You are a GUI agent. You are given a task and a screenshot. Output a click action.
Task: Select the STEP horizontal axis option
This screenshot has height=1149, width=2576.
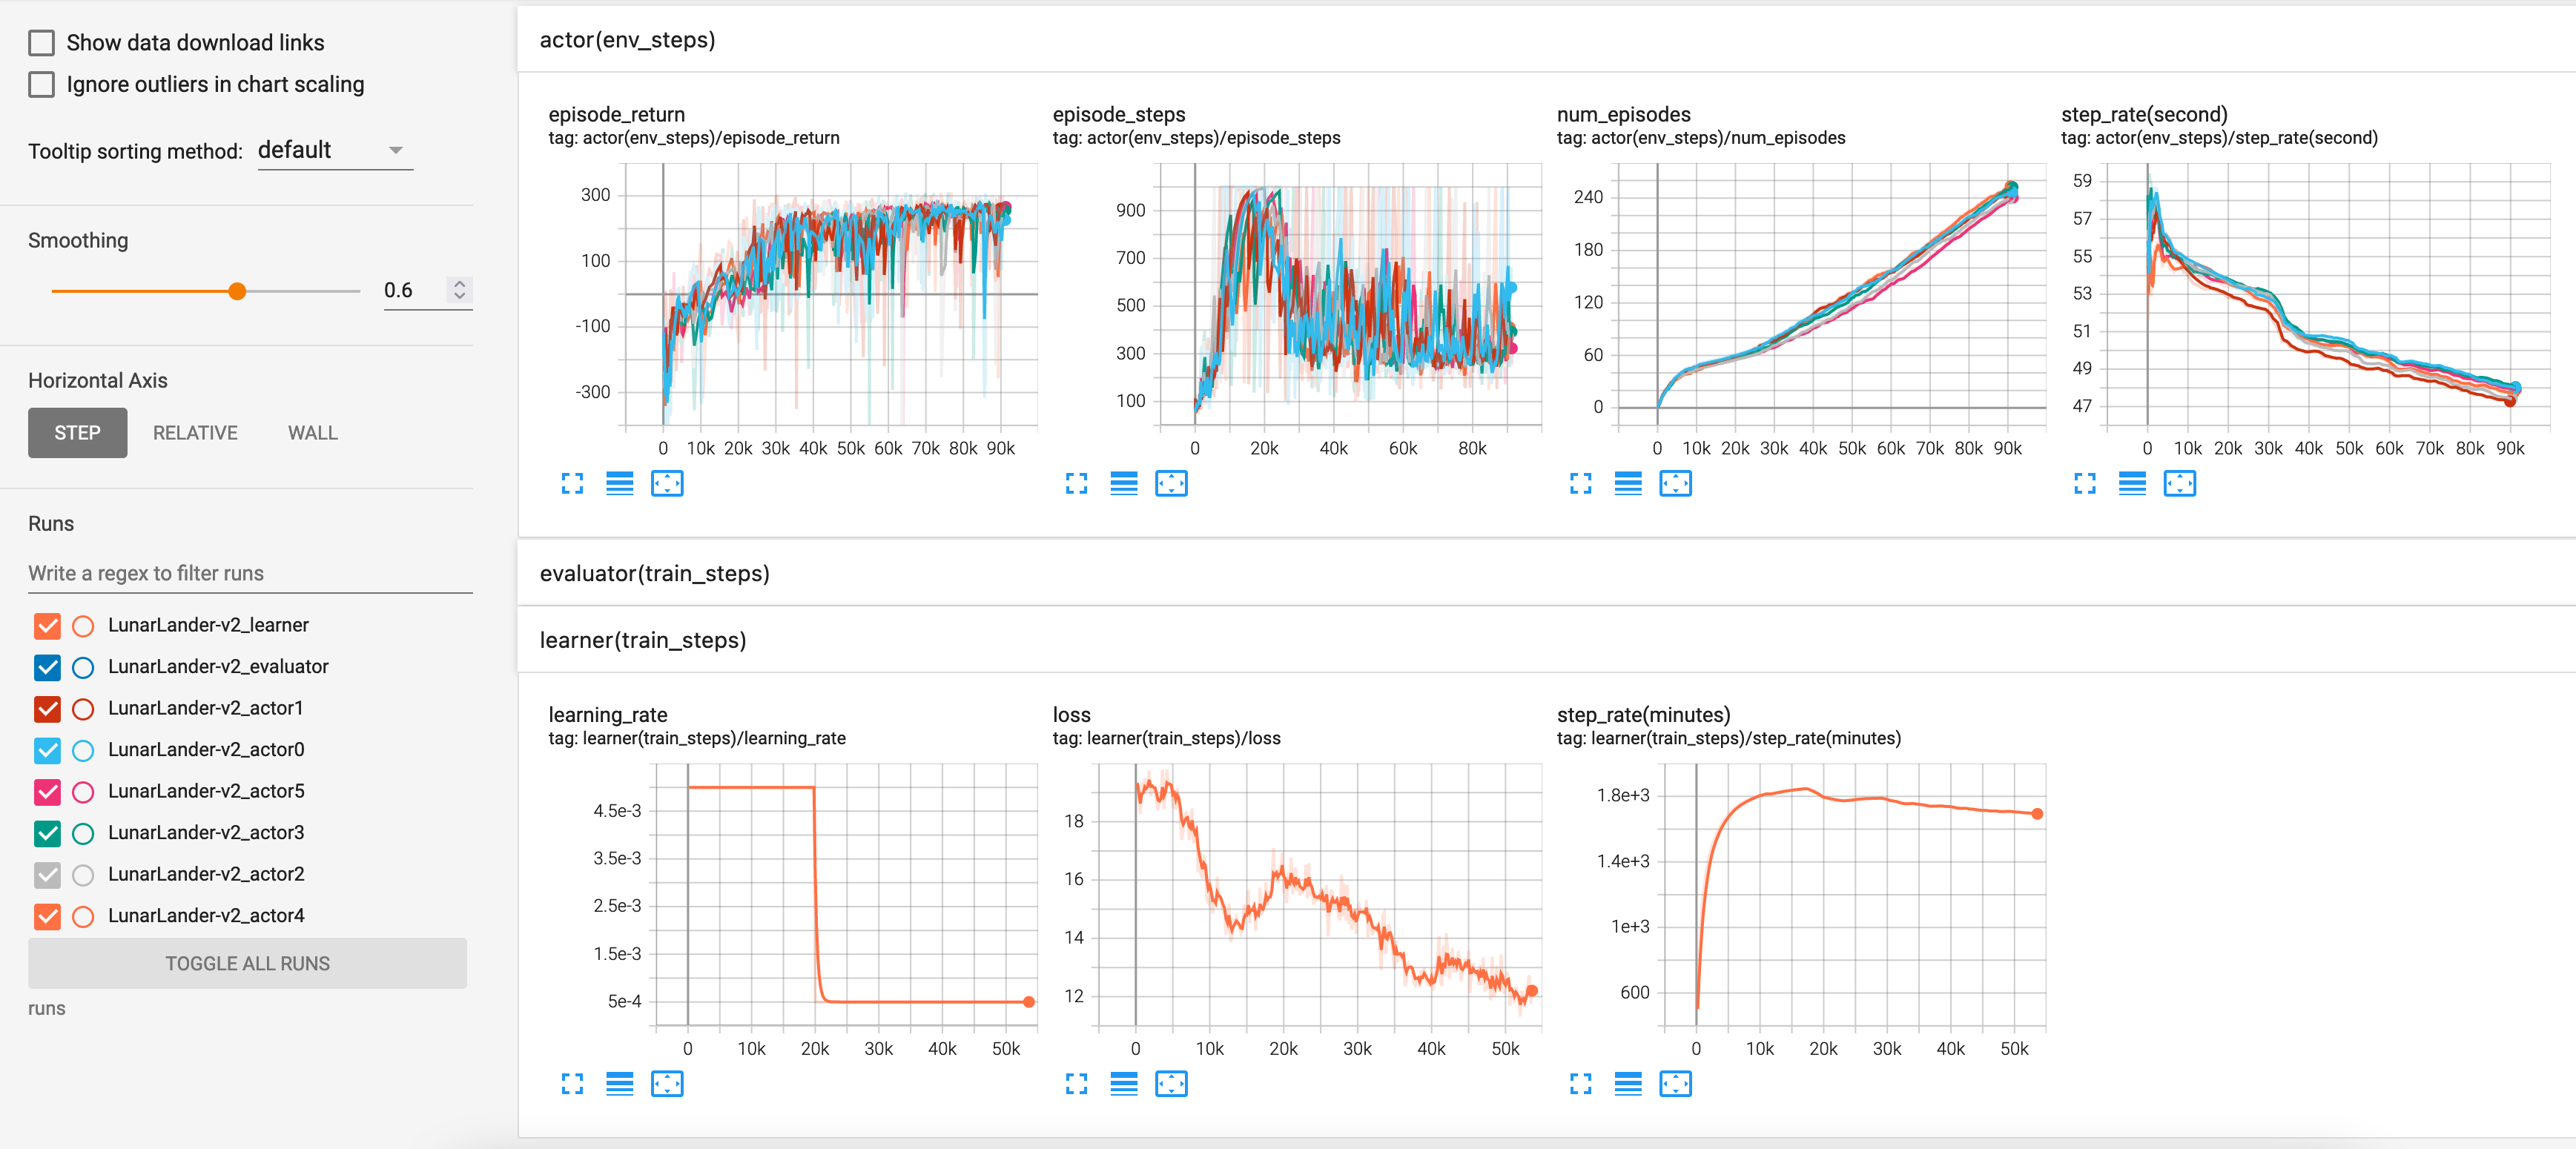78,433
